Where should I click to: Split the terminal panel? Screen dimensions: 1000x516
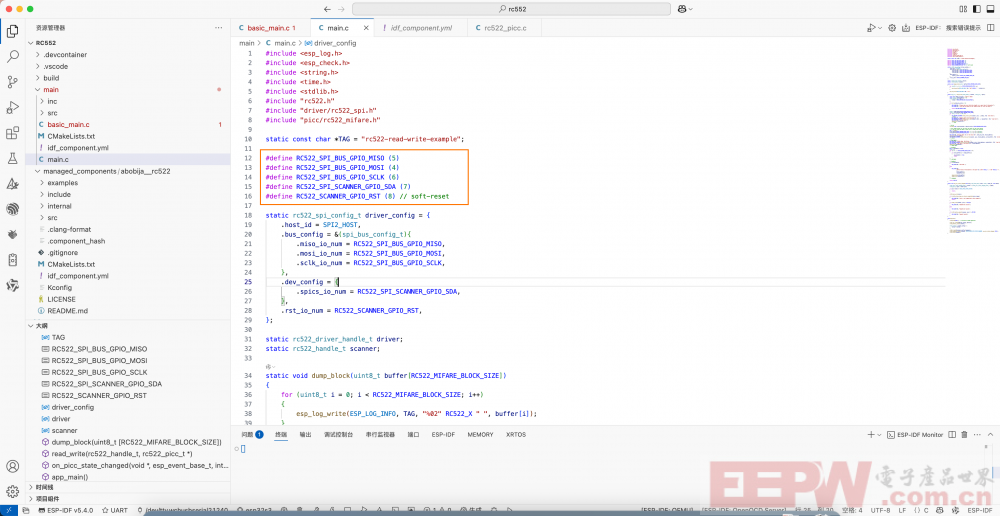click(952, 434)
